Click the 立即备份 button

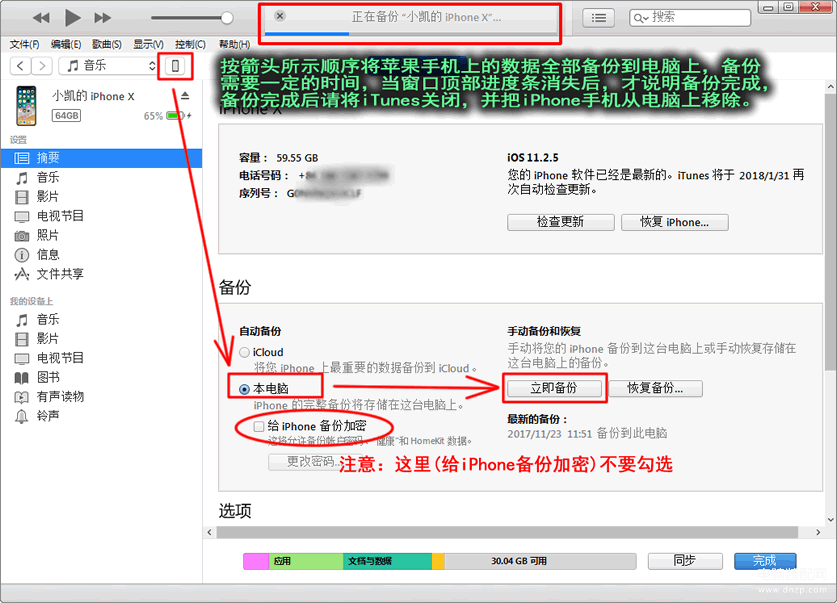[554, 388]
